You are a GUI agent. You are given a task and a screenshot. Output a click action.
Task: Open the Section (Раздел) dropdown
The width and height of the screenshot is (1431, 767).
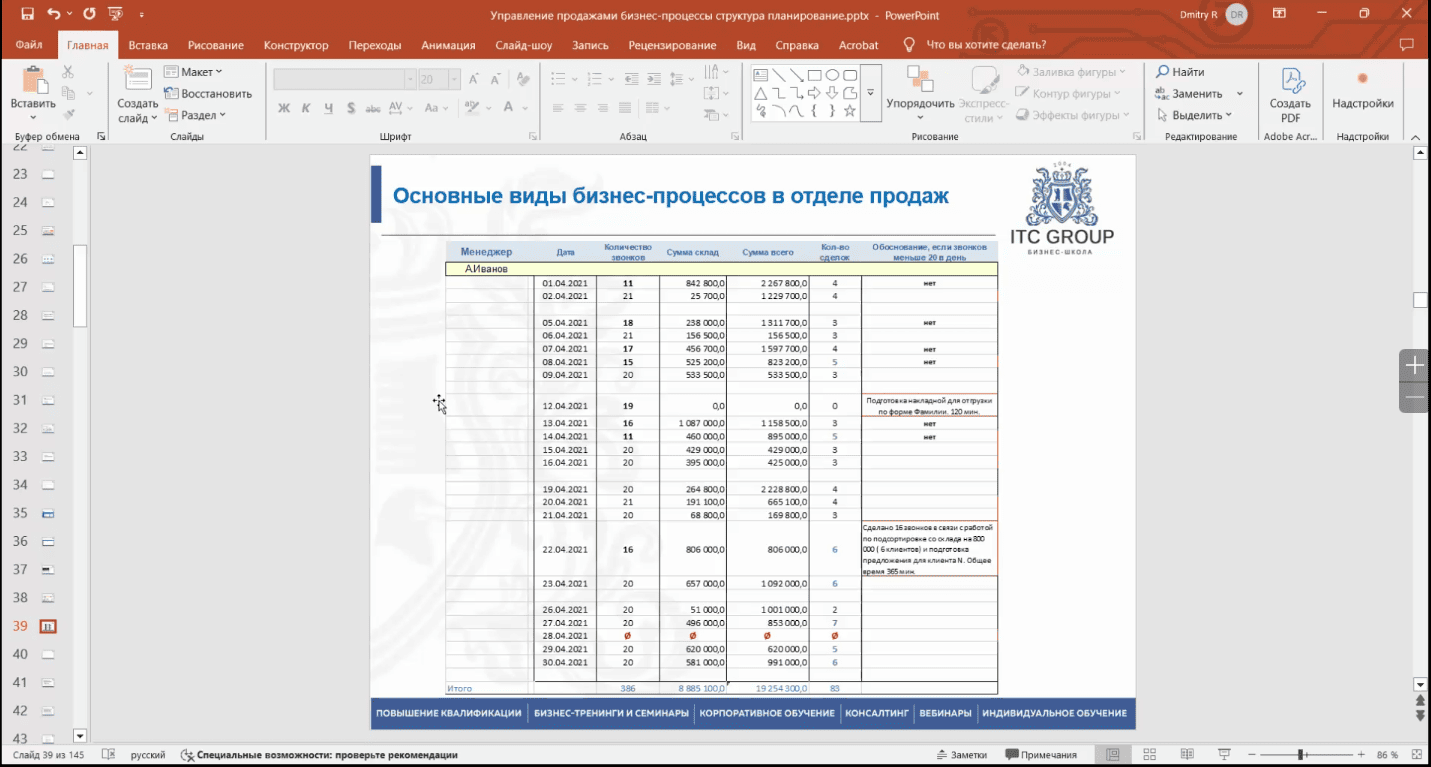coord(195,115)
